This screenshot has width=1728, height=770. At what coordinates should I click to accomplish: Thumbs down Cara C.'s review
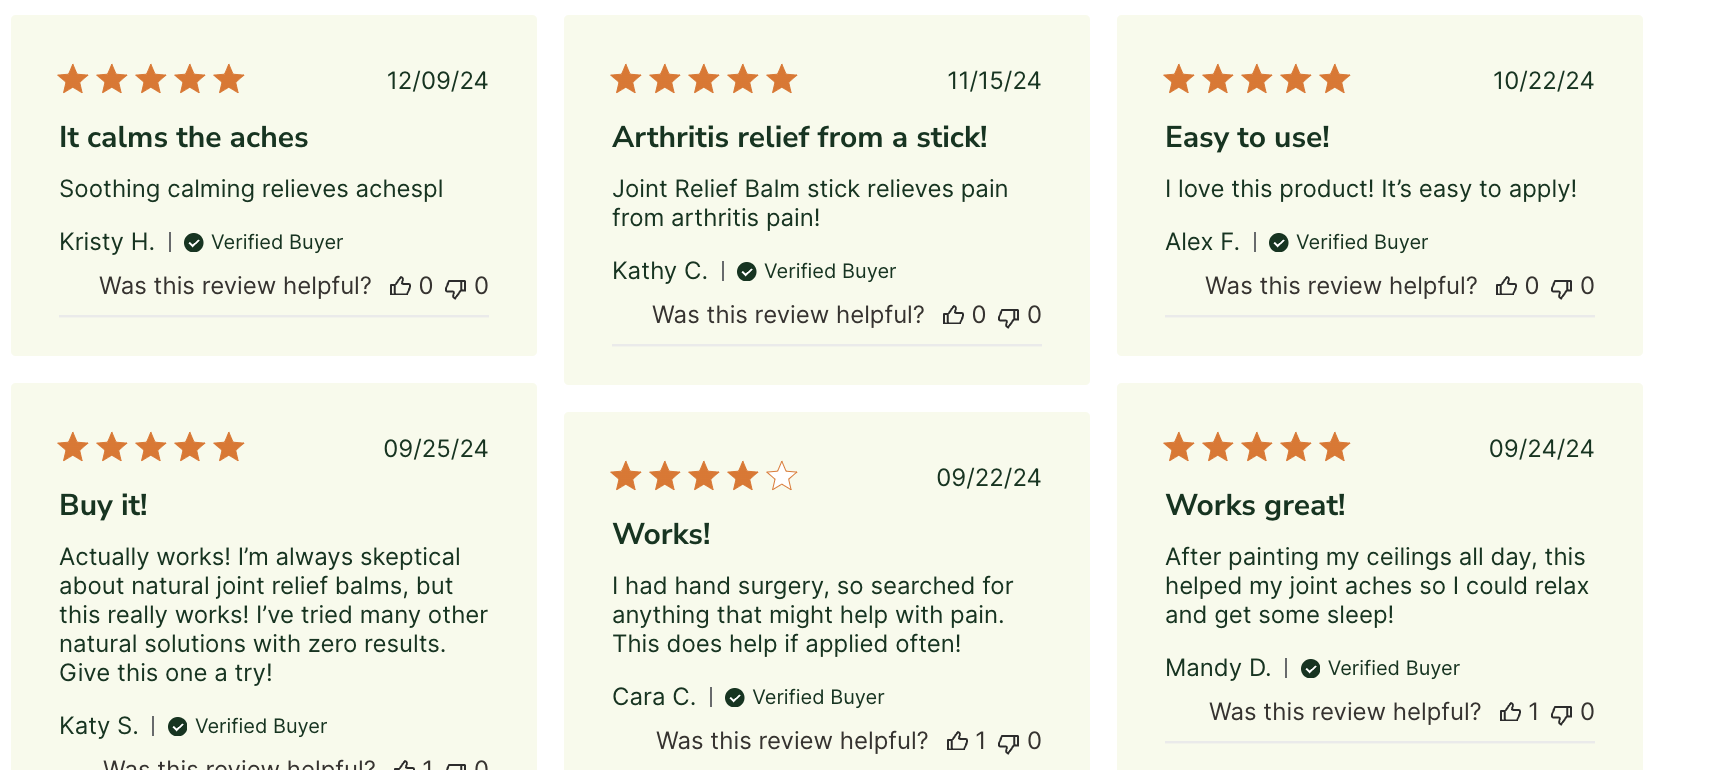(1008, 742)
